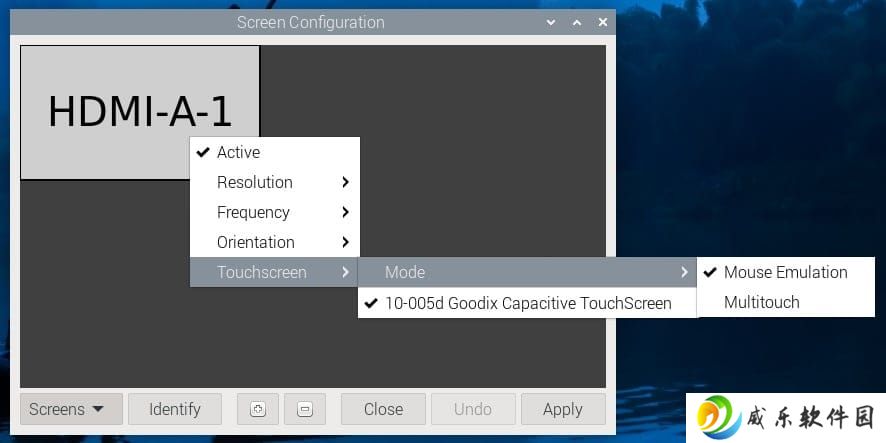Click the Undo button
886x443 pixels.
[473, 409]
